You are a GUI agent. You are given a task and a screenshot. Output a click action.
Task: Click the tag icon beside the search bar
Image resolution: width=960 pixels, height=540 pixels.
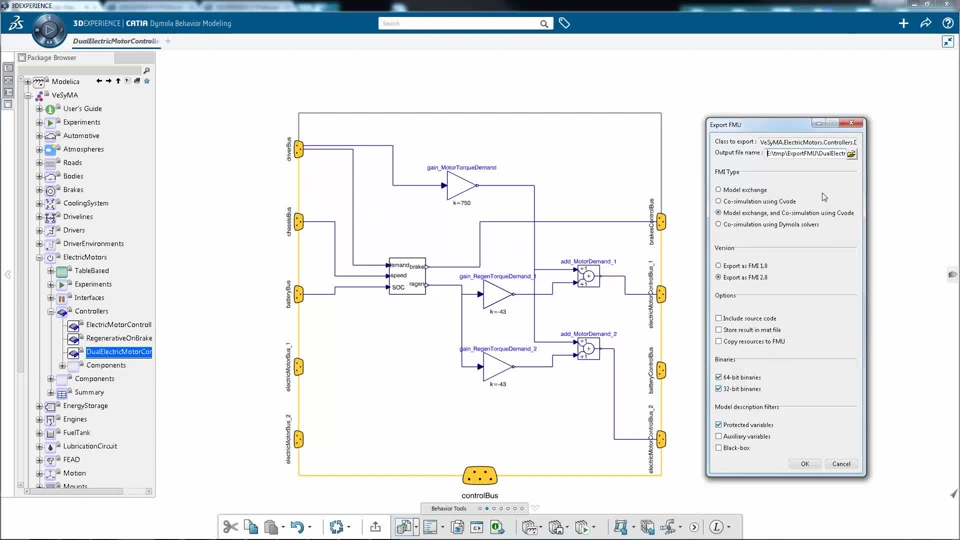pyautogui.click(x=564, y=23)
